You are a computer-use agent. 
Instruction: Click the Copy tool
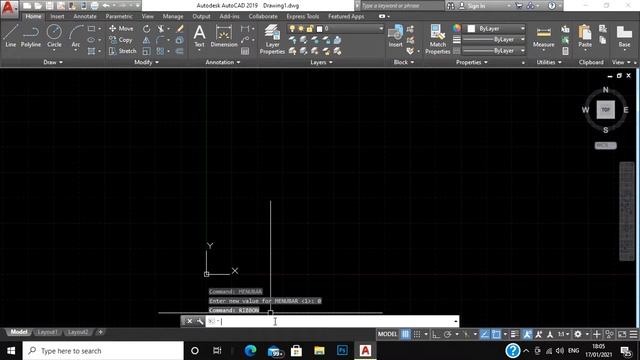121,40
